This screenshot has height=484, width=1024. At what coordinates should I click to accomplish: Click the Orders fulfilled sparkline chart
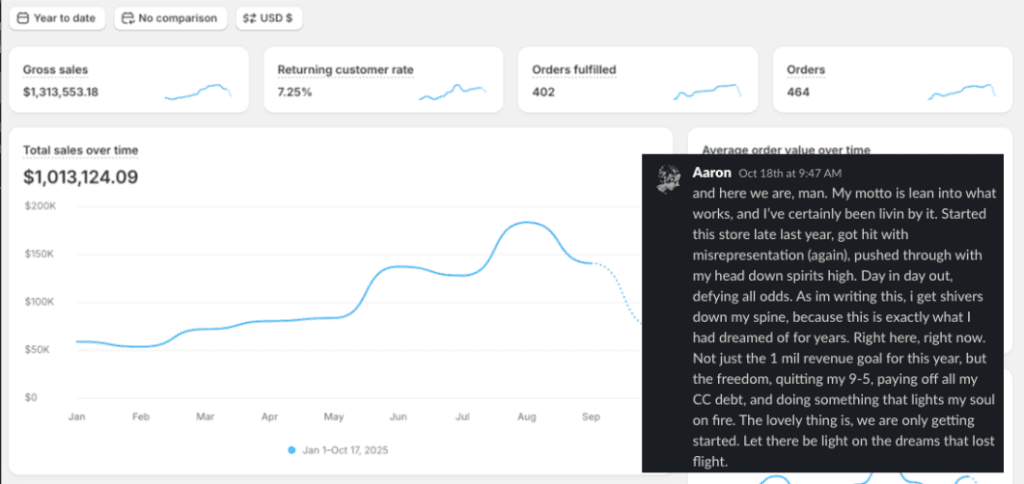click(x=709, y=92)
